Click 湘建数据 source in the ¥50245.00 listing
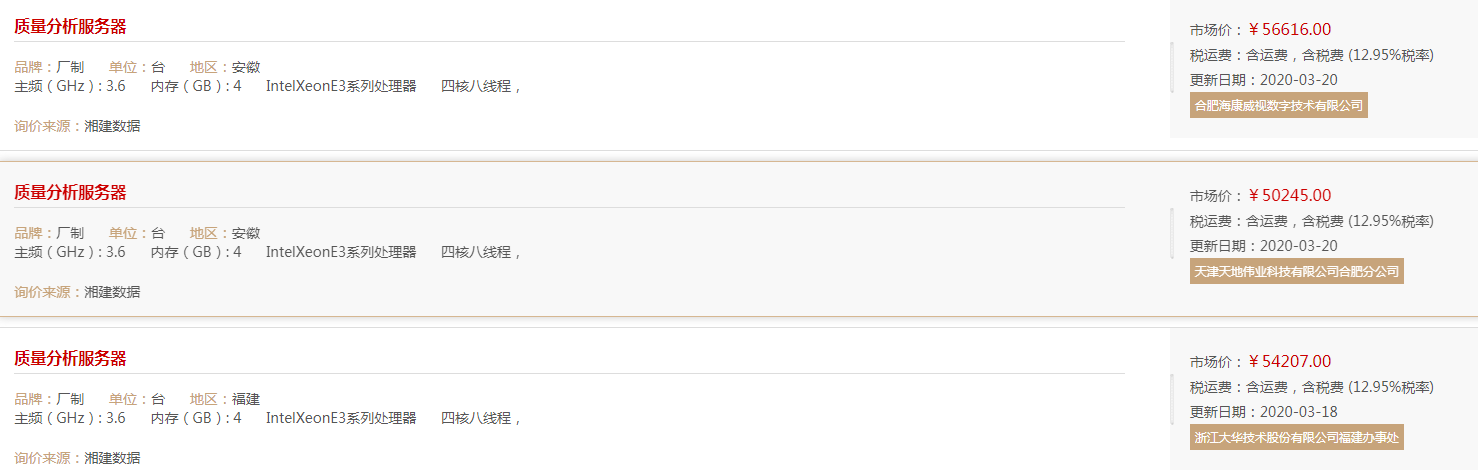Viewport: 1478px width, 470px height. coord(112,292)
